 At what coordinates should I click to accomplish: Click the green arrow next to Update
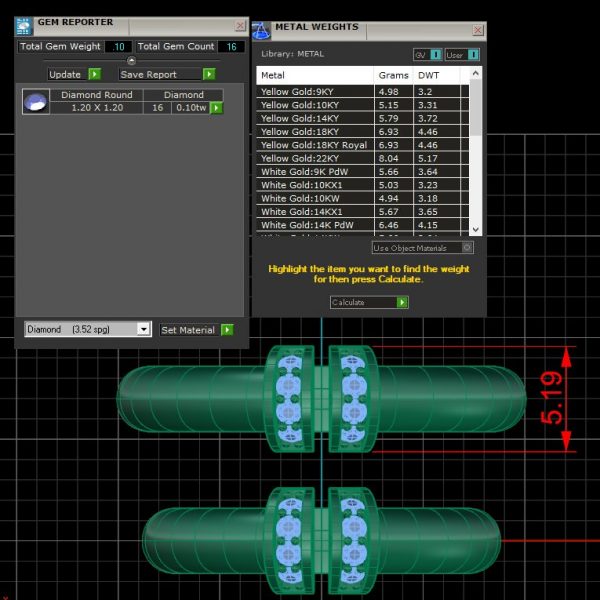click(95, 74)
